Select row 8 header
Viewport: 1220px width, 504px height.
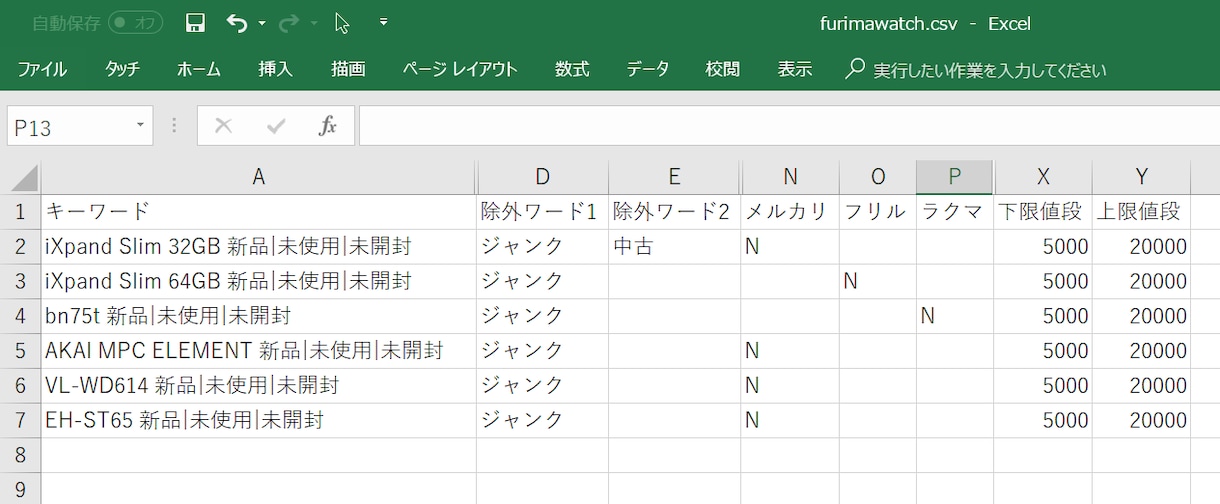pyautogui.click(x=20, y=455)
